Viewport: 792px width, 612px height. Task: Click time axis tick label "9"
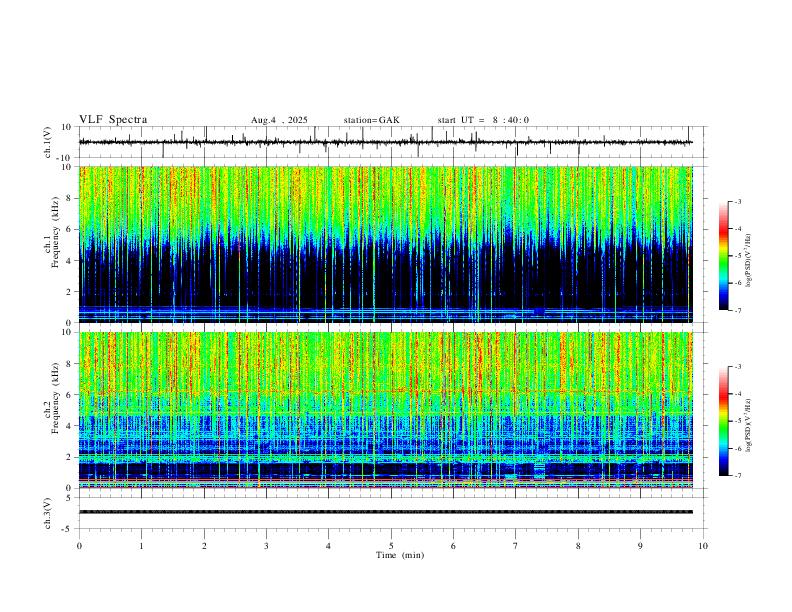(x=640, y=546)
